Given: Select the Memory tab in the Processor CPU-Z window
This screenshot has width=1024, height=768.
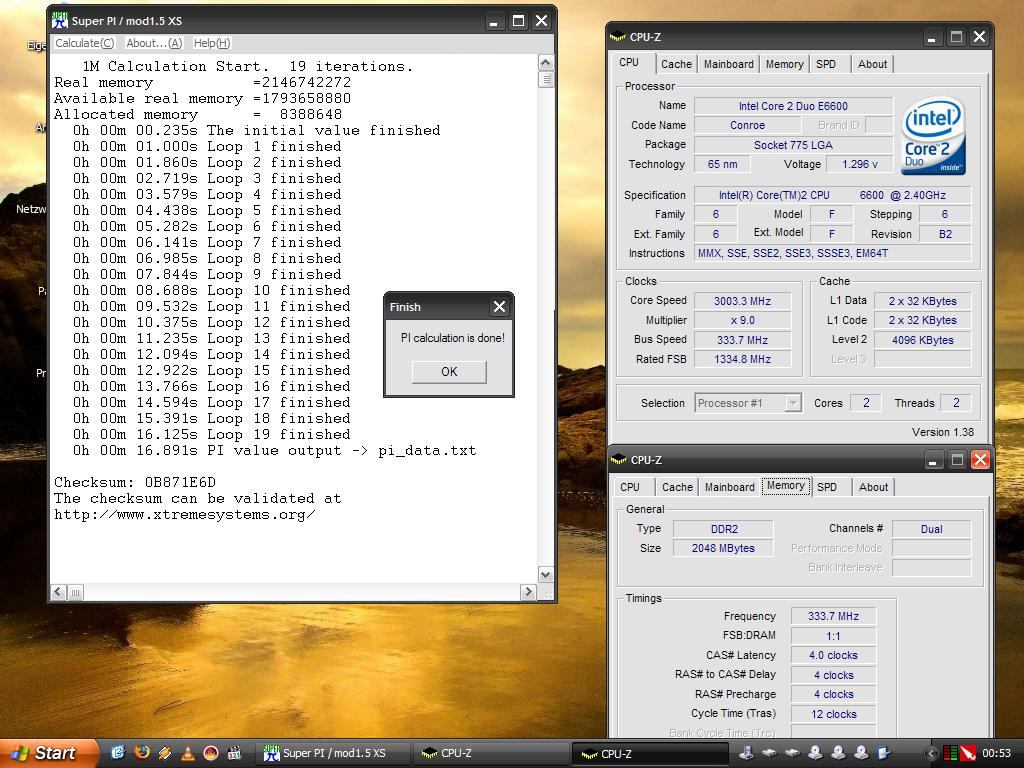Looking at the screenshot, I should (x=784, y=64).
